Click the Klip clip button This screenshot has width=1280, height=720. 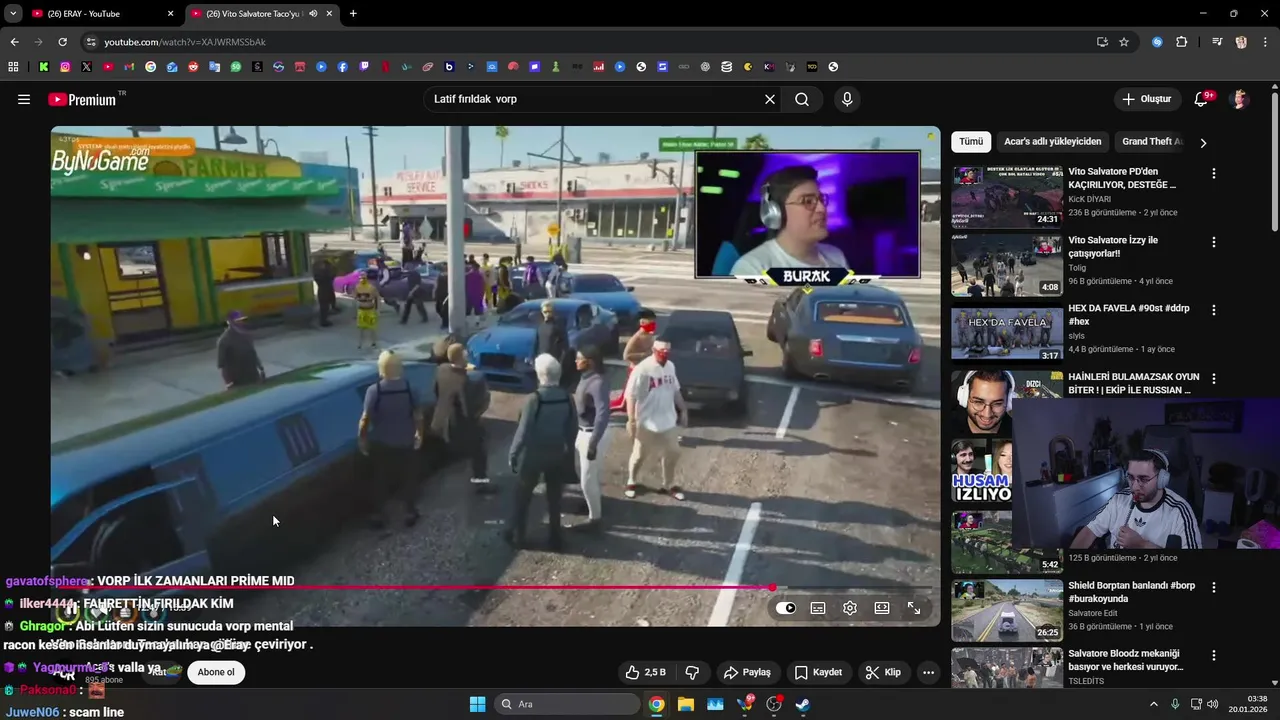pyautogui.click(x=883, y=672)
